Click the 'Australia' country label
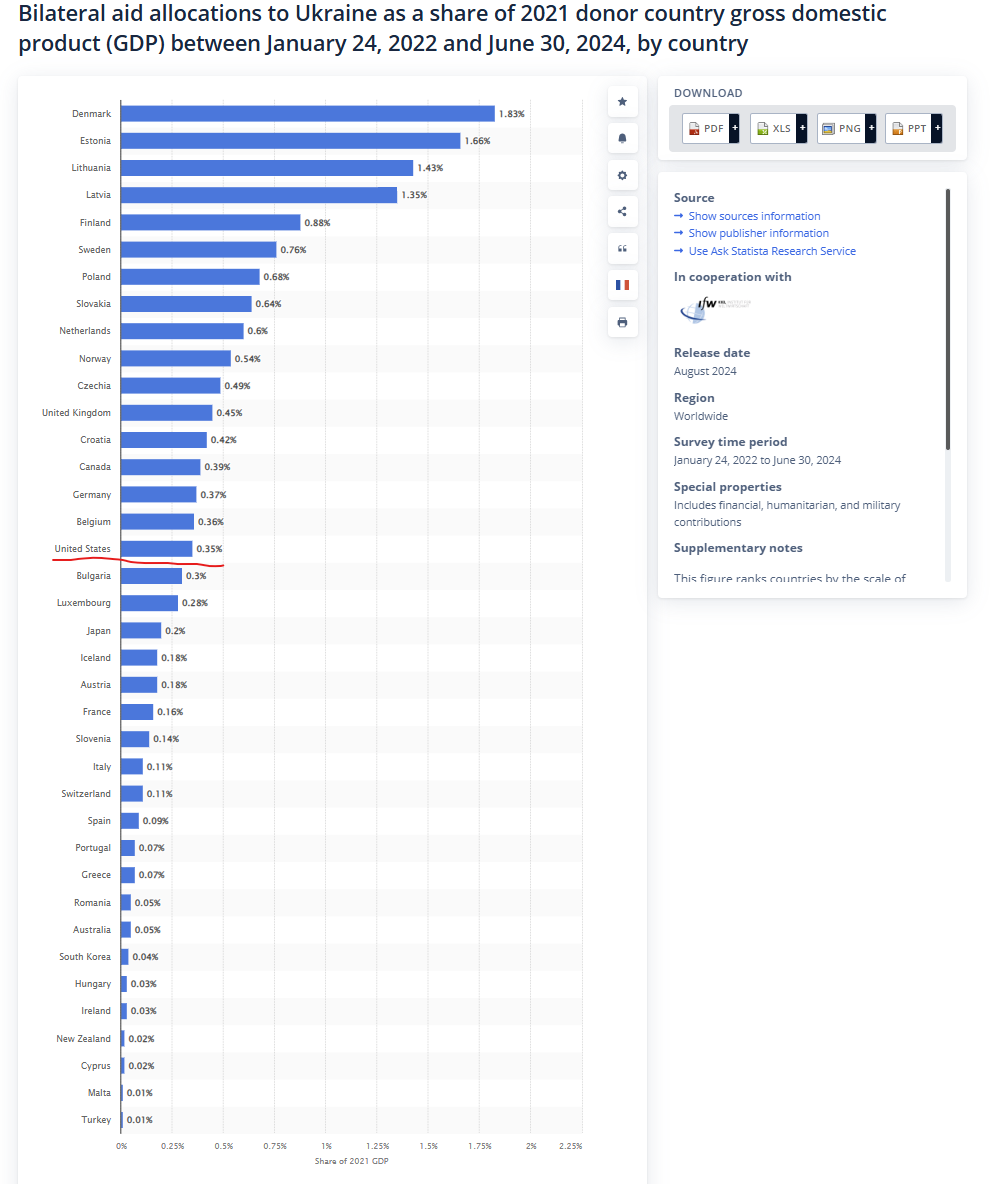The image size is (1005, 1184). coord(91,930)
